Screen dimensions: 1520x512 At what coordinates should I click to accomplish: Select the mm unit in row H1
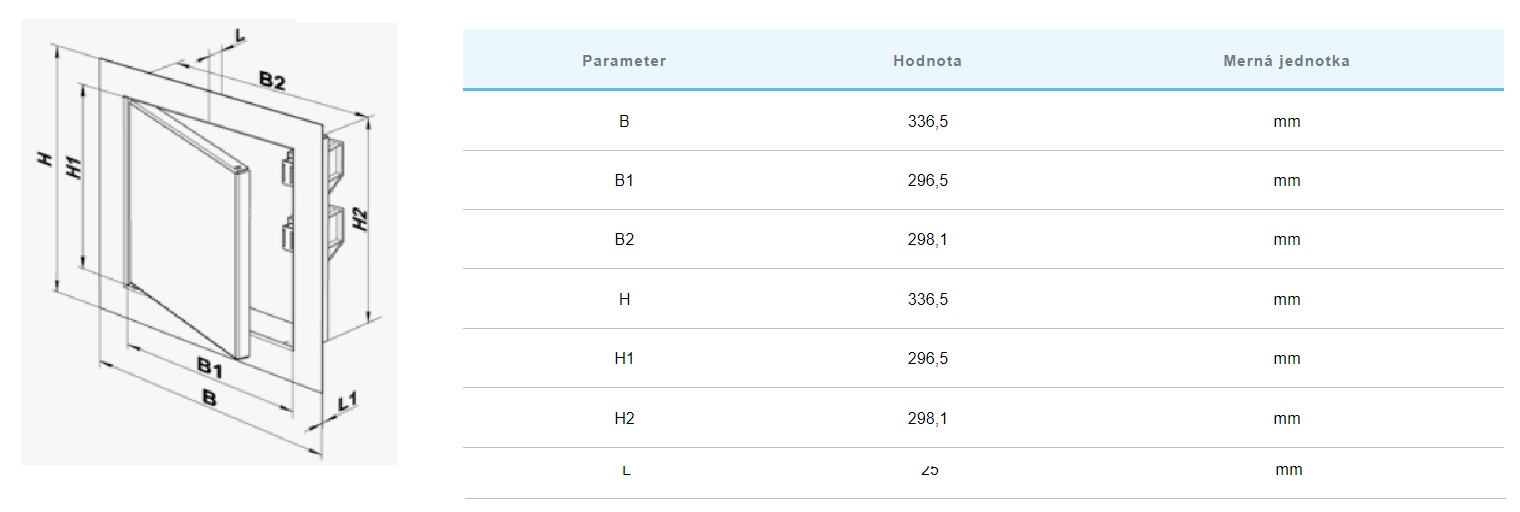click(x=1287, y=359)
